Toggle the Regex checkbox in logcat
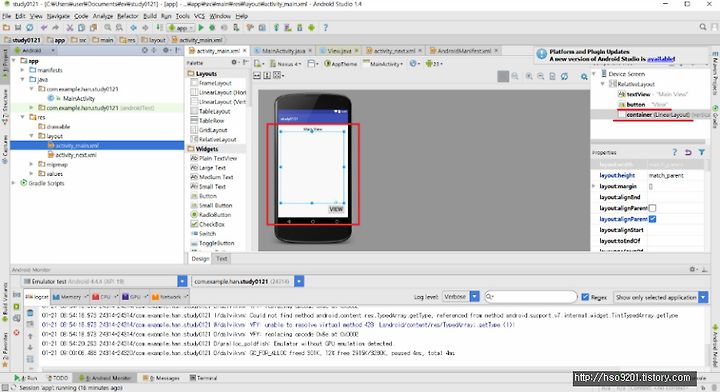Image resolution: width=720 pixels, height=392 pixels. 585,297
